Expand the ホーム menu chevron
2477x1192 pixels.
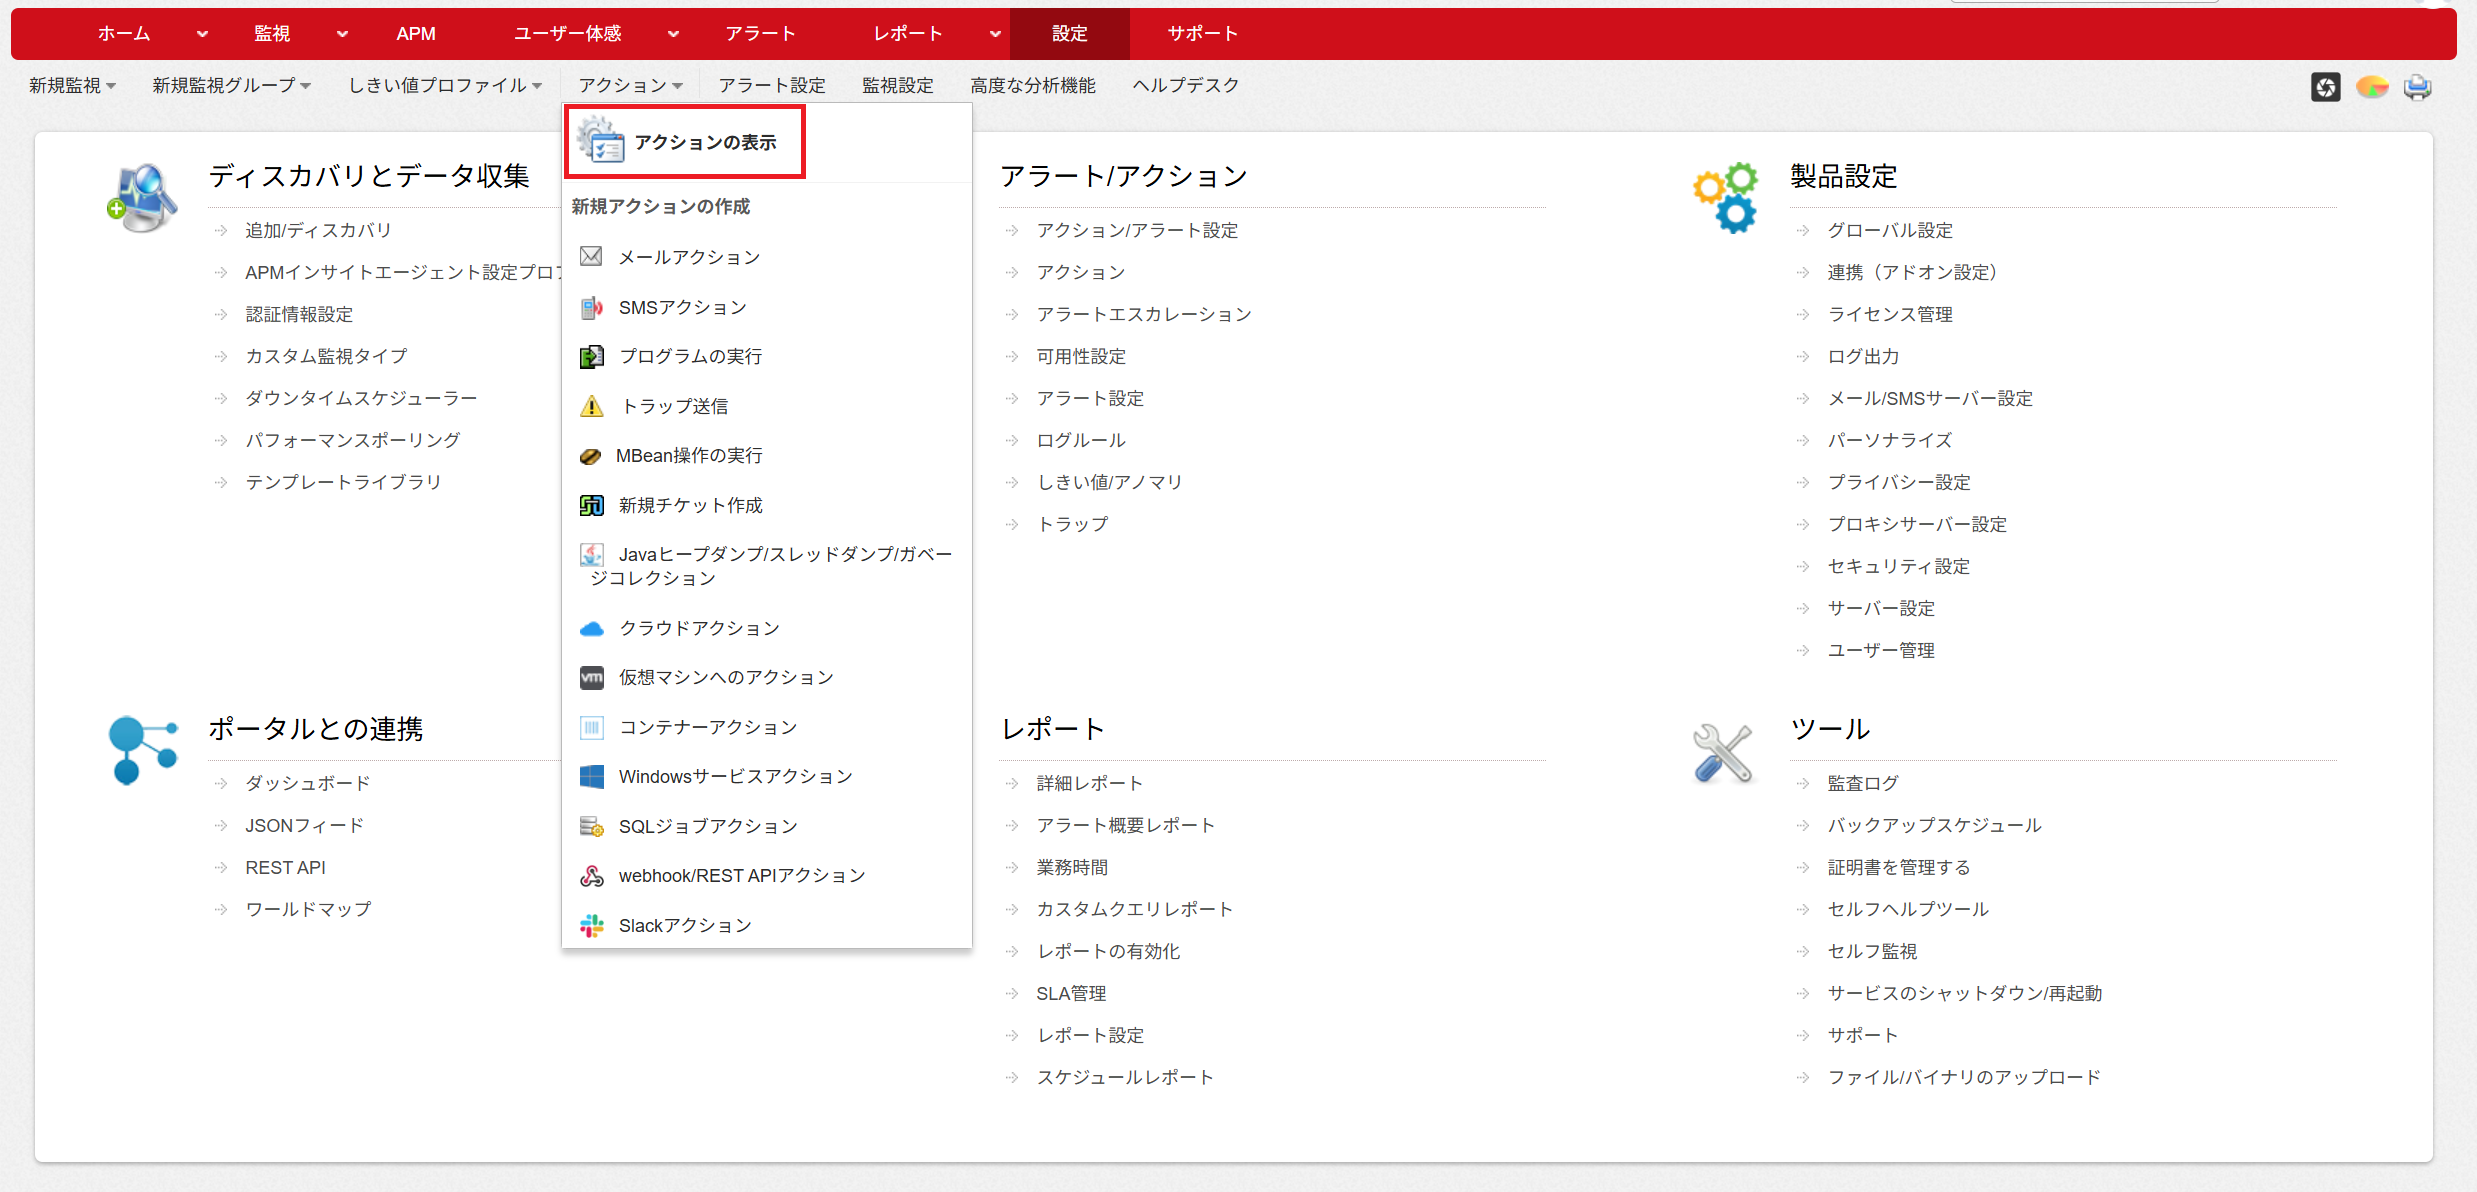(x=203, y=34)
